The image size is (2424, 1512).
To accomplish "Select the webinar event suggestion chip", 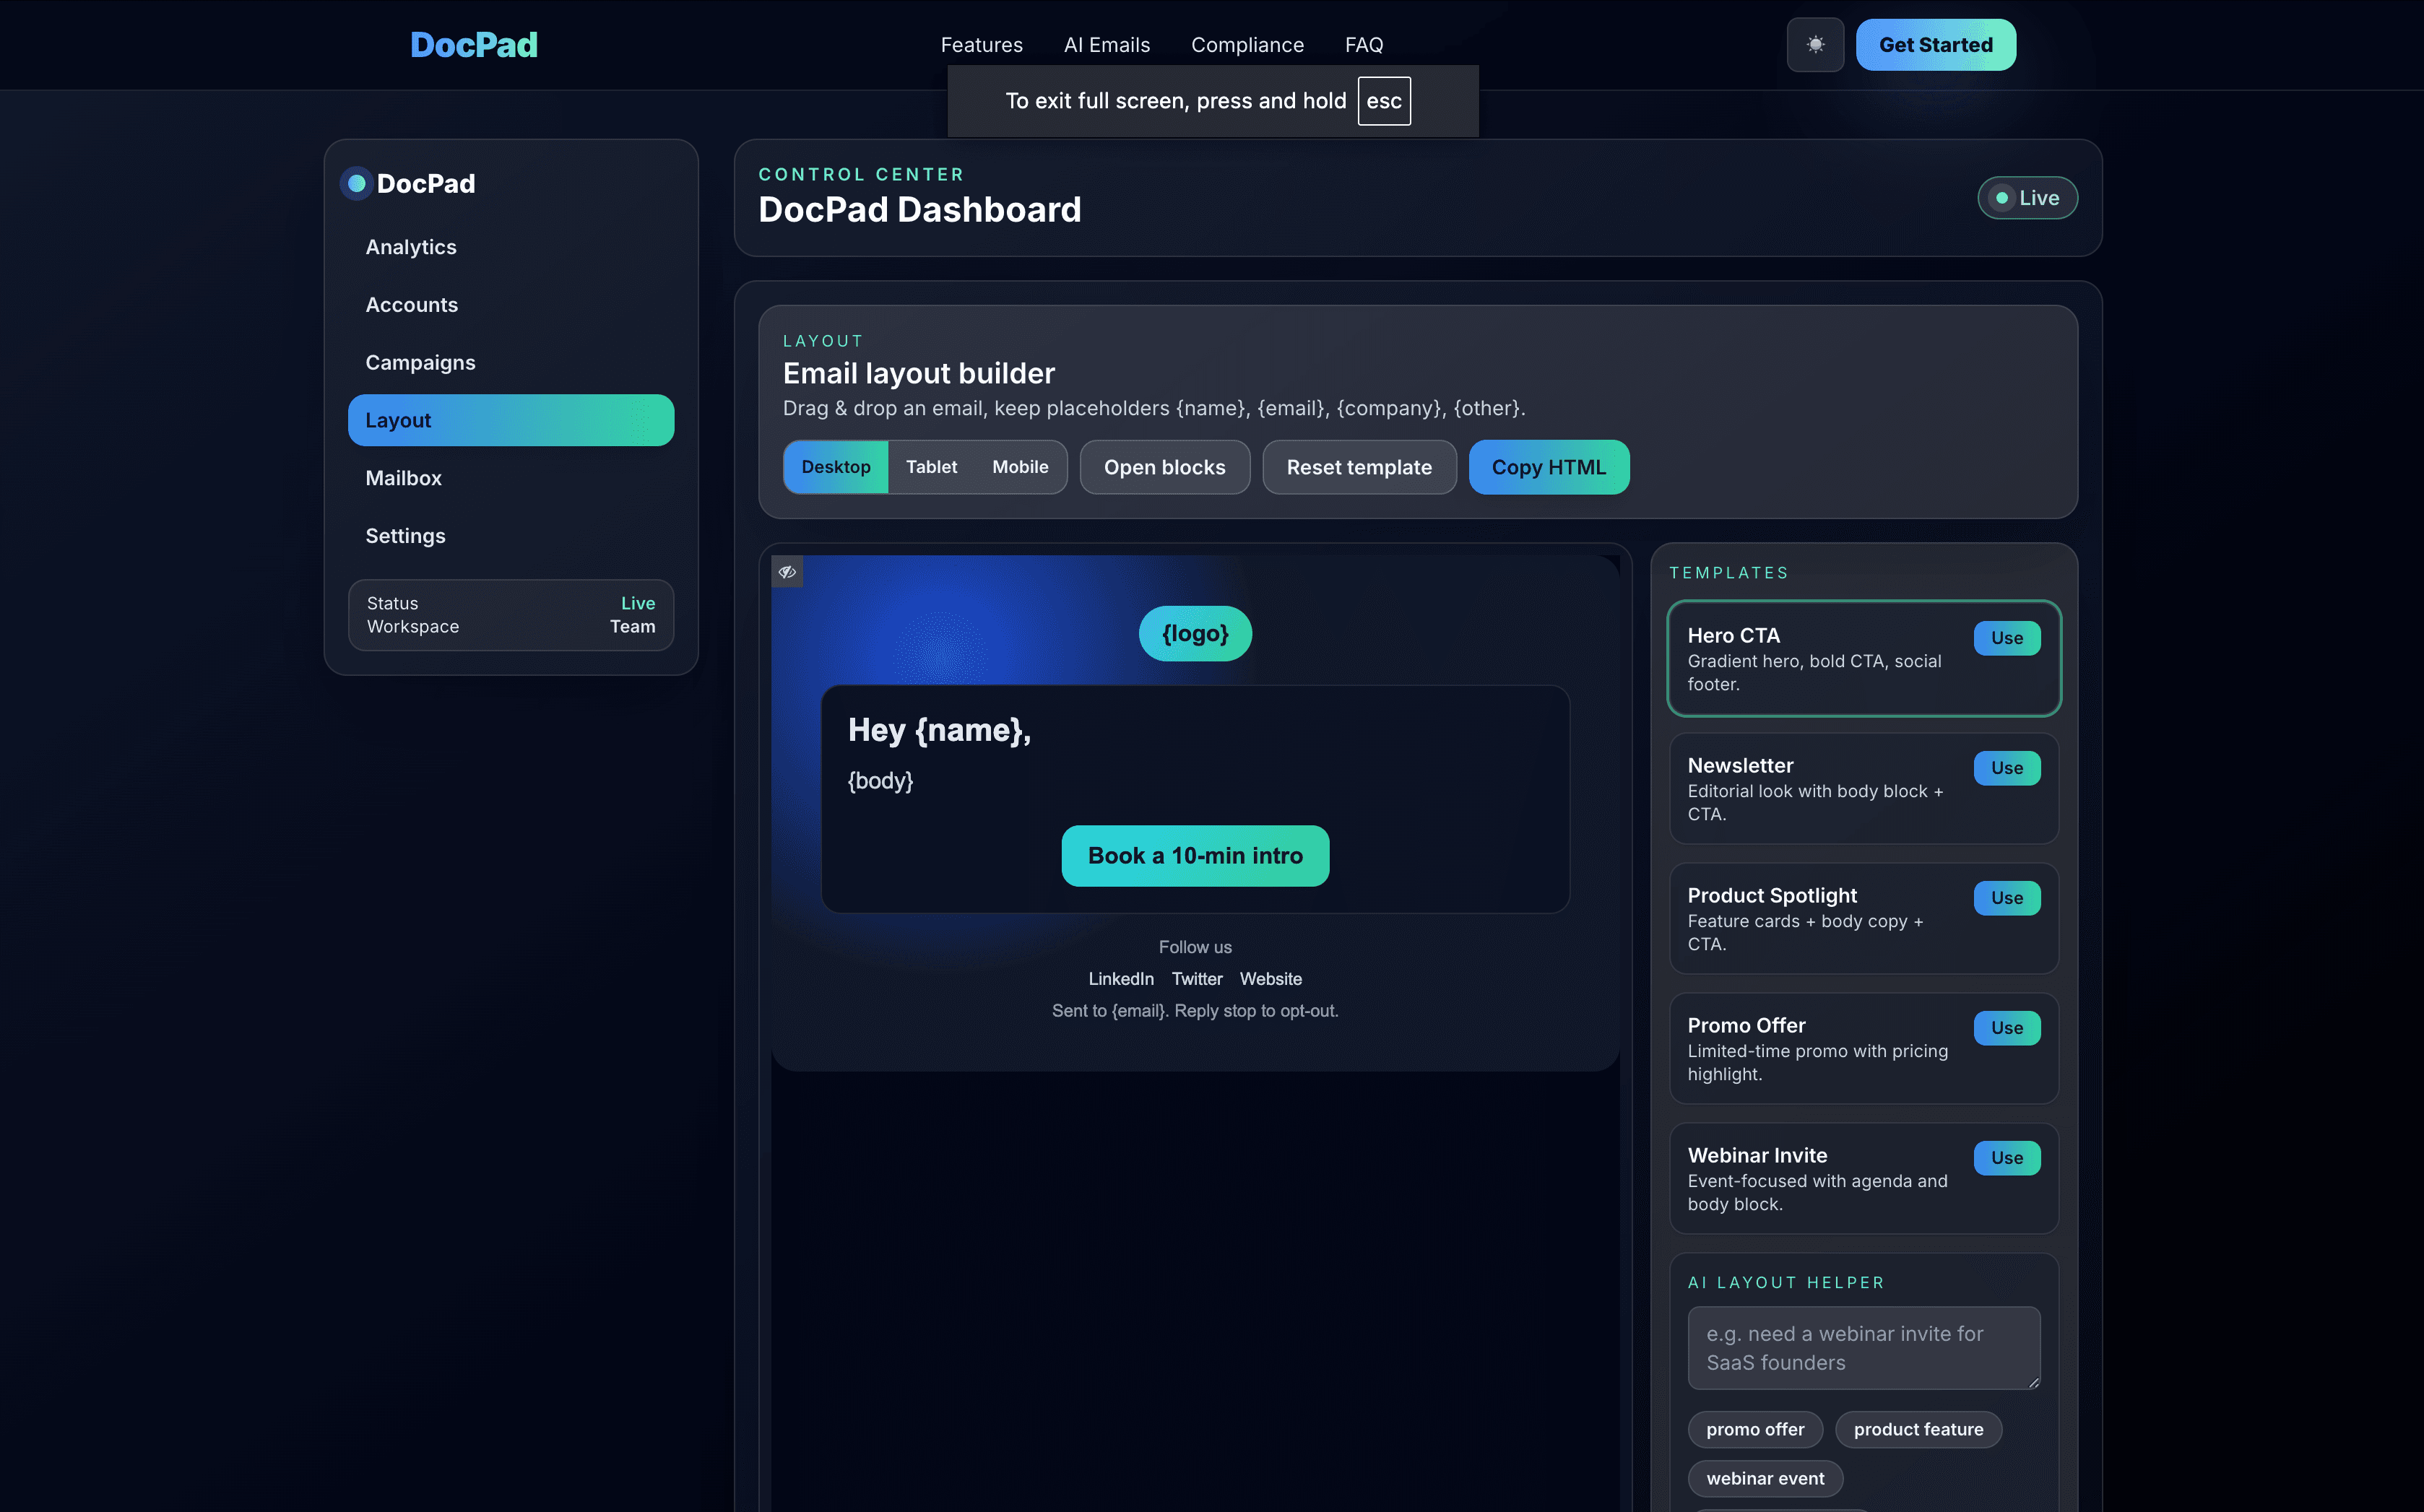I will coord(1765,1479).
